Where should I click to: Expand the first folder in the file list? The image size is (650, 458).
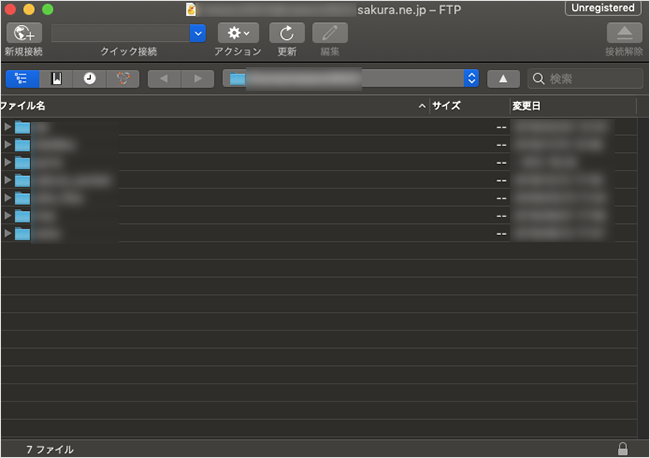(8, 127)
